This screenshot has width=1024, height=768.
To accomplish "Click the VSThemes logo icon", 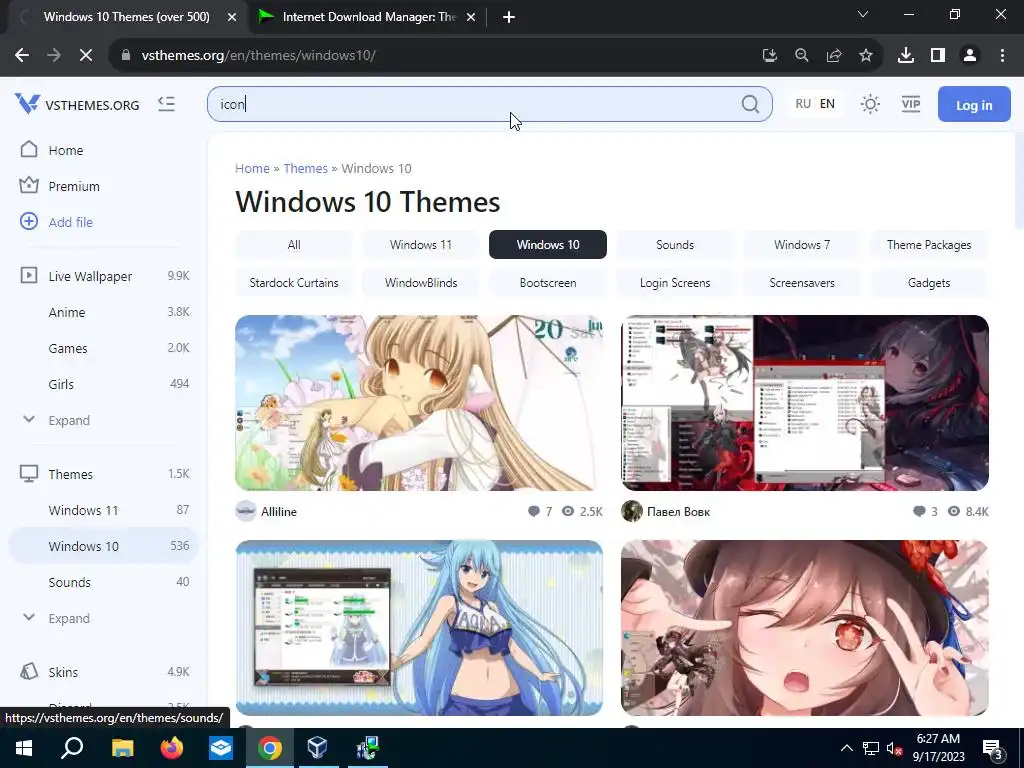I will (27, 103).
